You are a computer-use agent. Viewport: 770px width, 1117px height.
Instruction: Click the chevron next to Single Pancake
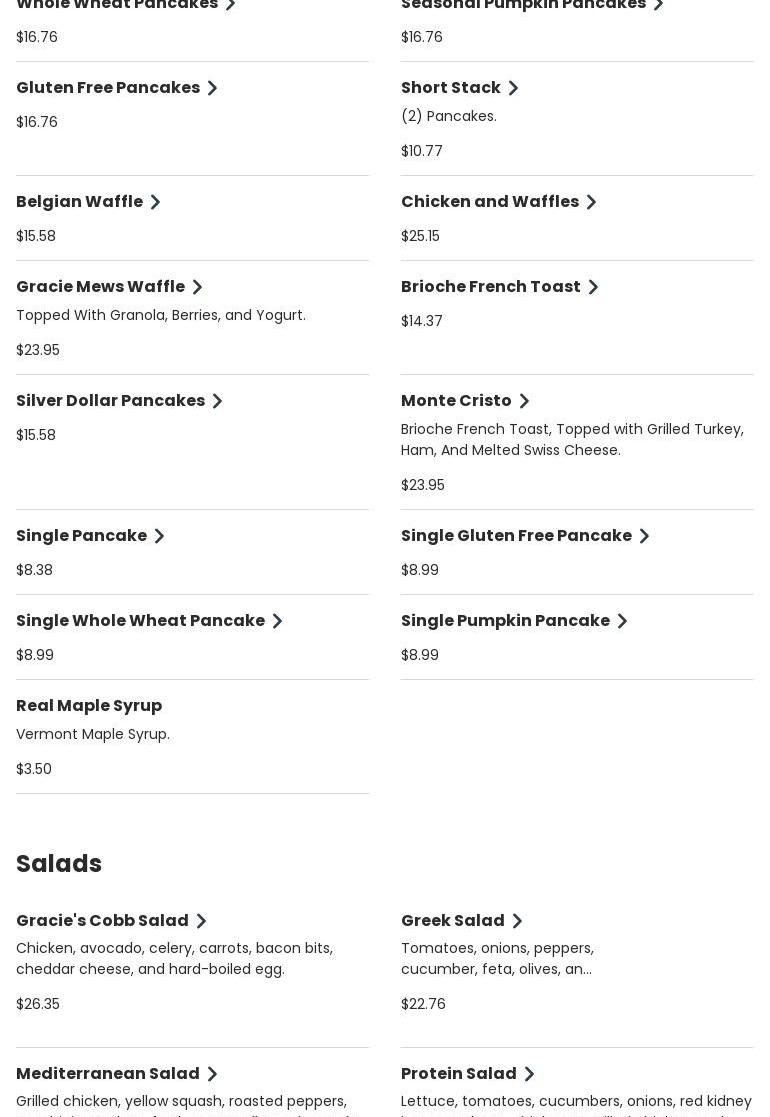[x=159, y=536]
